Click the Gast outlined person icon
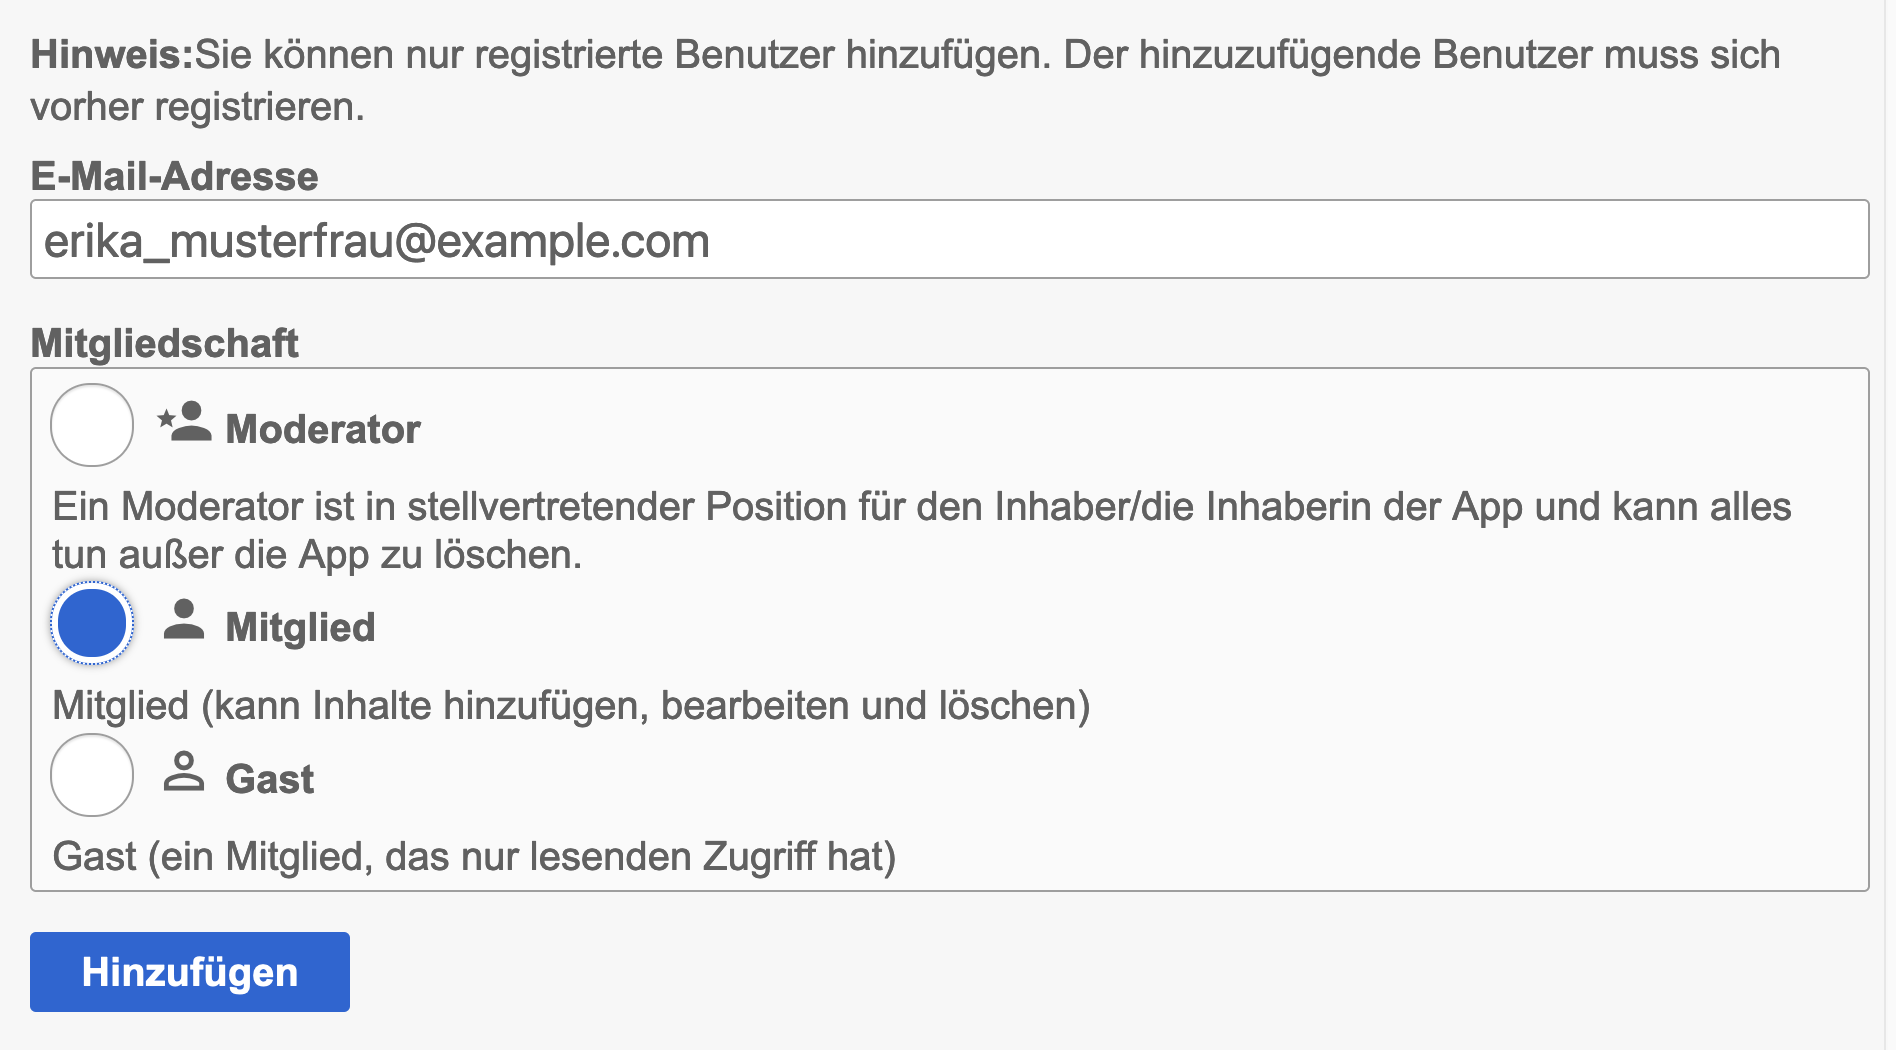1896x1050 pixels. (184, 772)
